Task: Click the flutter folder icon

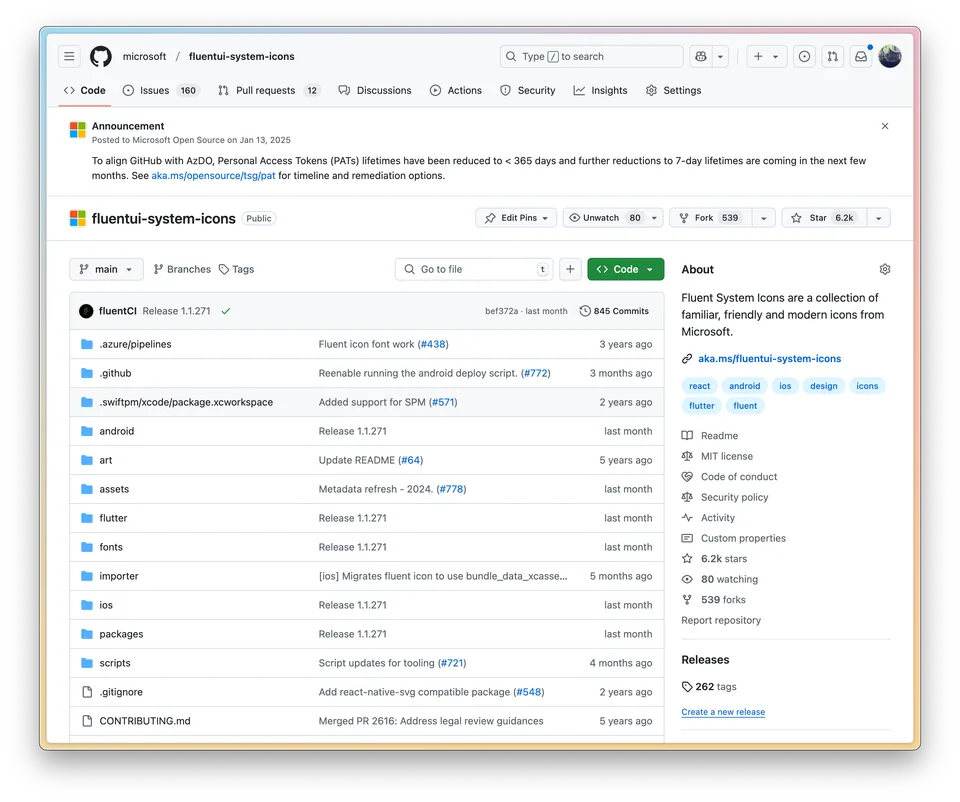Action: pyautogui.click(x=87, y=518)
